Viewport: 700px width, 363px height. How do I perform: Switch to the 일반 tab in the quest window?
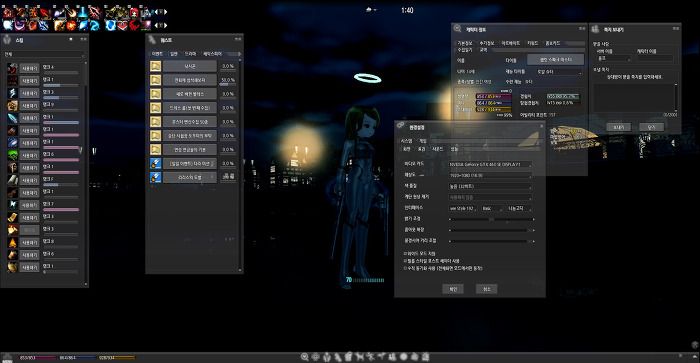[174, 54]
